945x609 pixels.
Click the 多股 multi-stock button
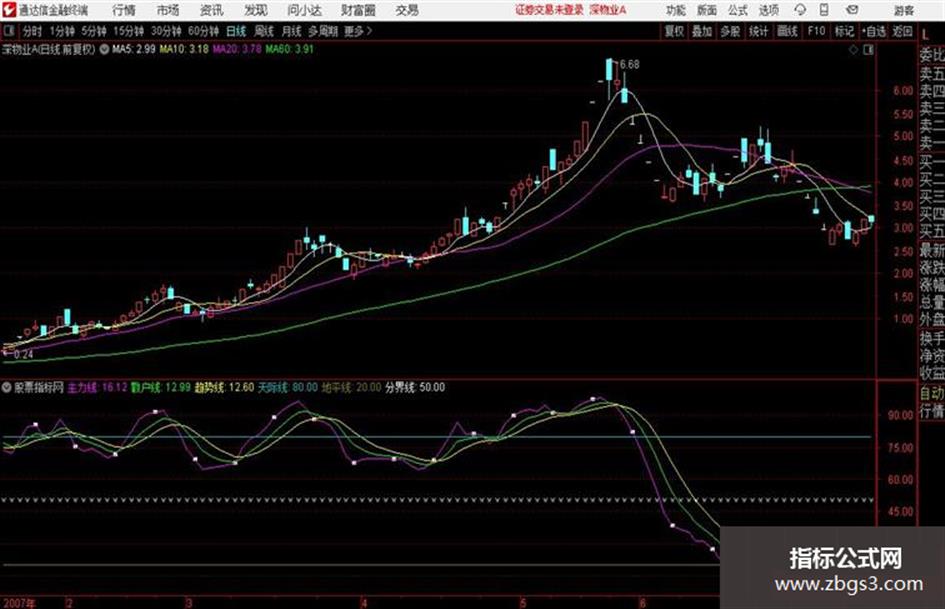(730, 31)
